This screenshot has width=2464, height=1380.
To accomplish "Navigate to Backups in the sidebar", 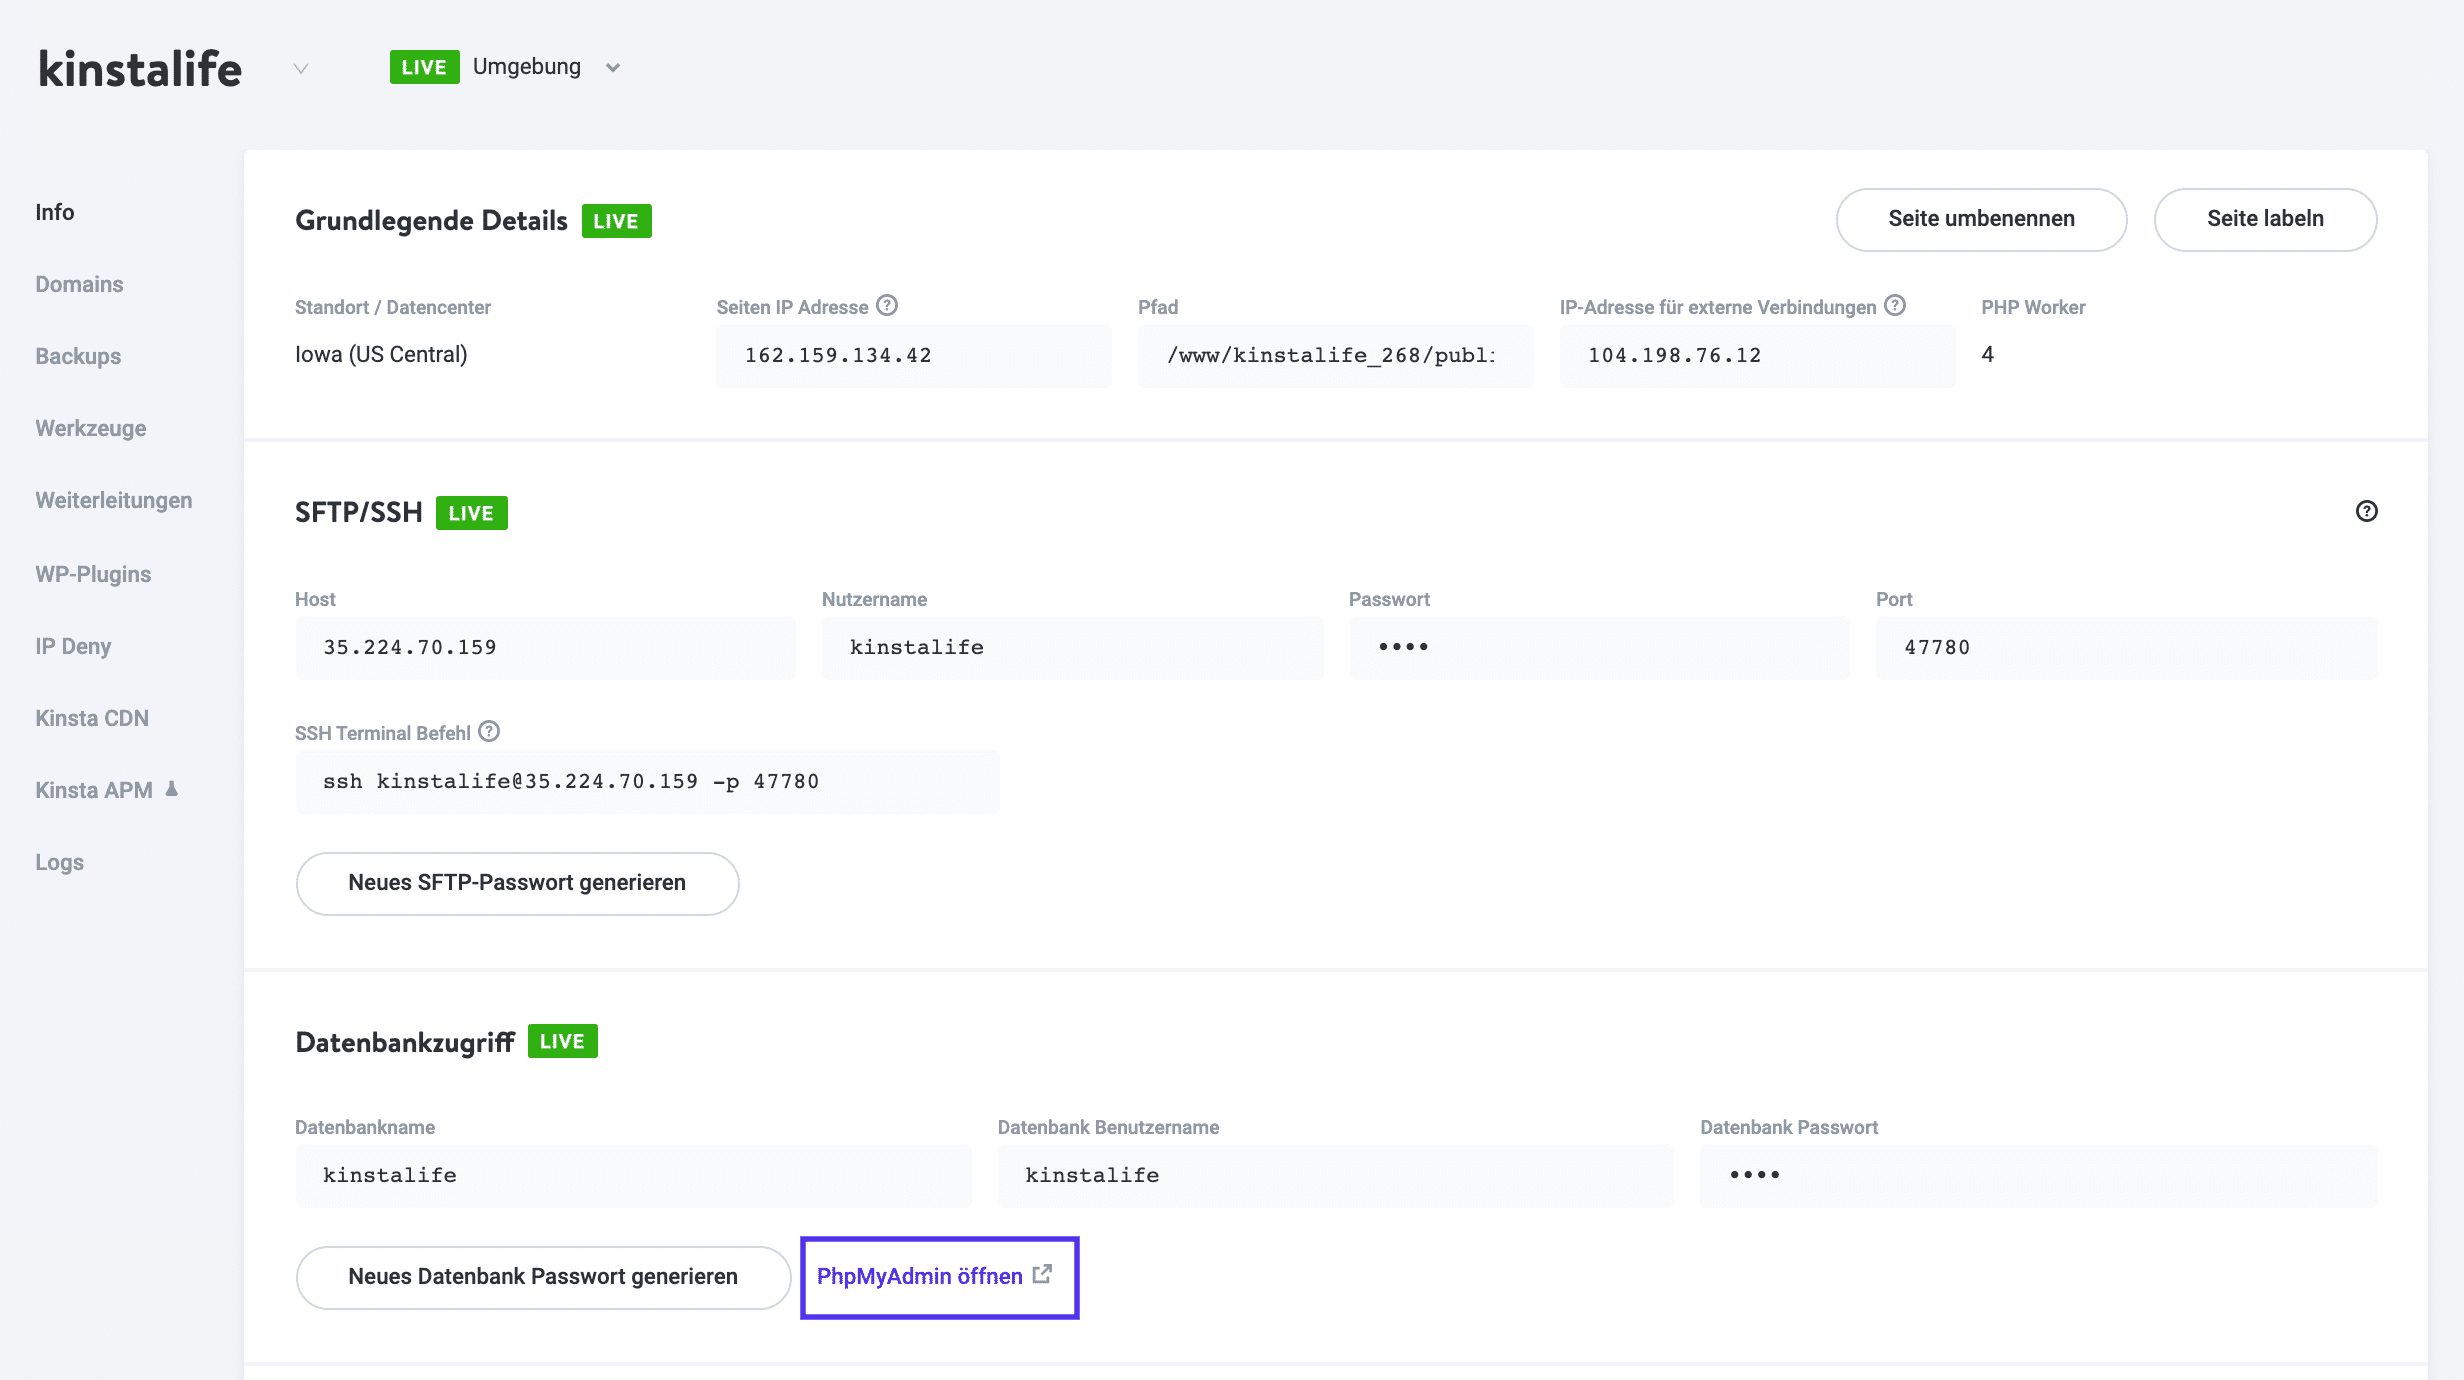I will pos(77,356).
